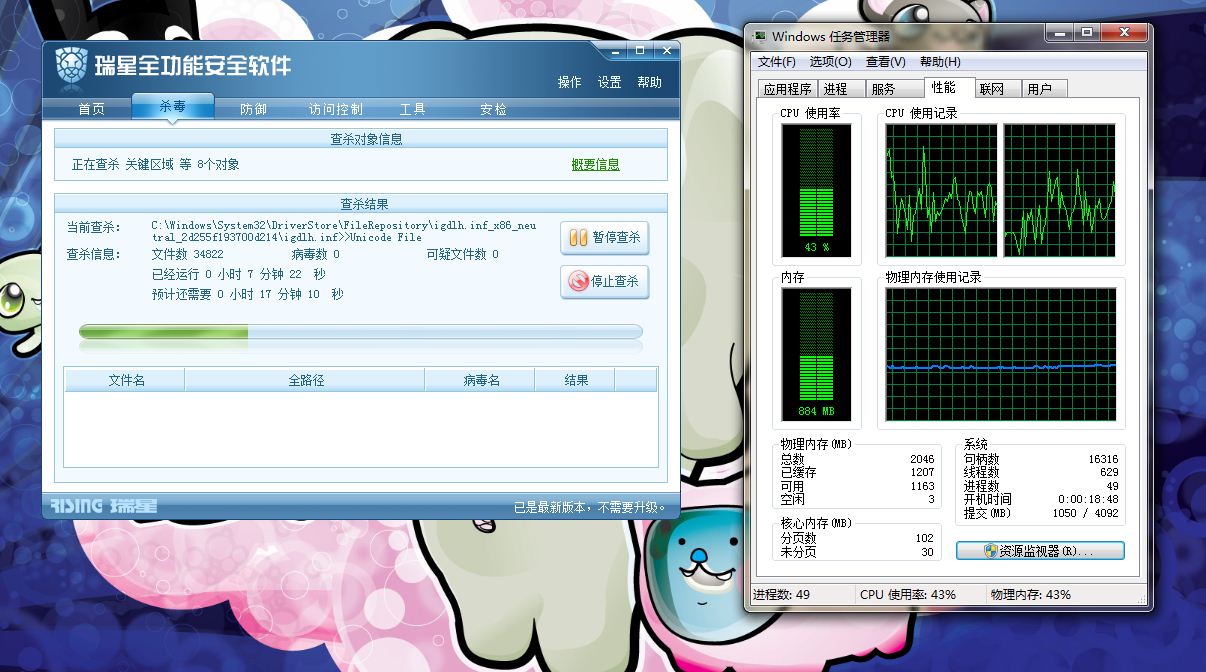Click the 结果 column header
Screen dimensions: 1206x672
[x=575, y=380]
